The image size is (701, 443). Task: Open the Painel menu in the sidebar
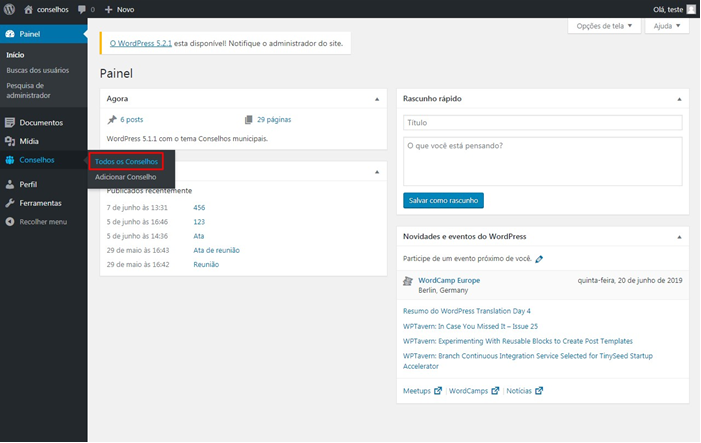point(43,34)
